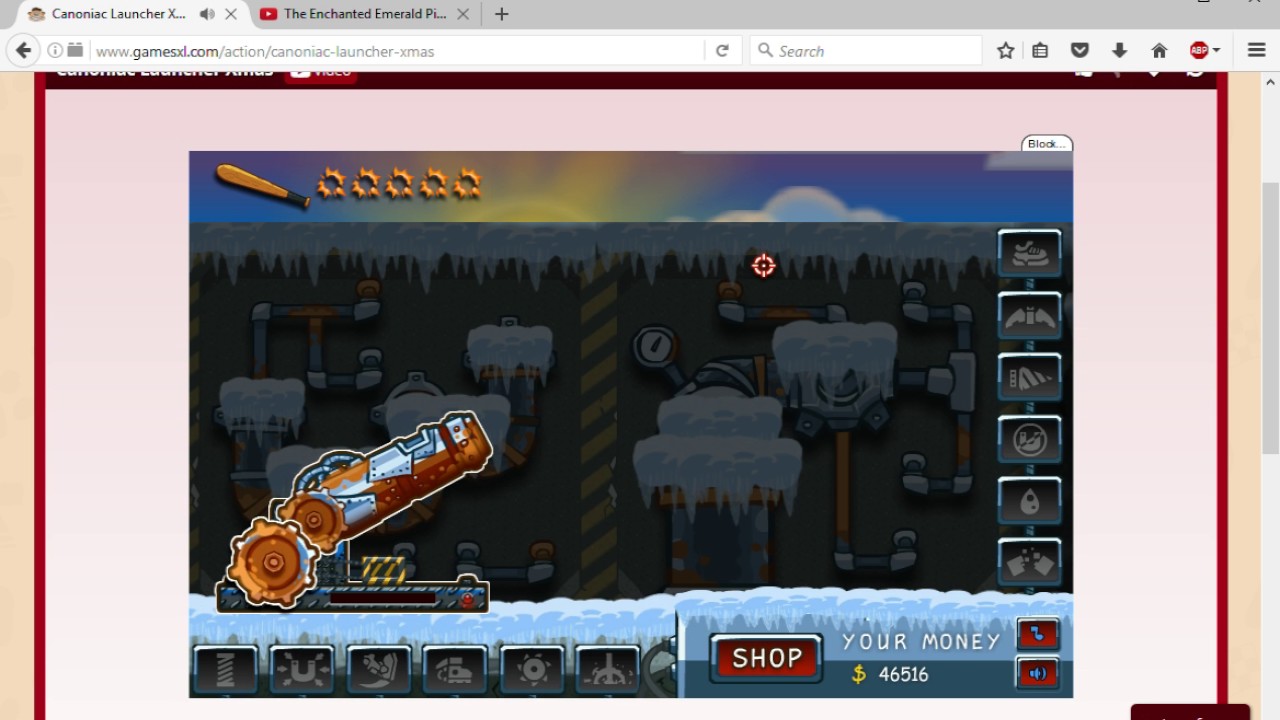Open the browser hamburger menu
This screenshot has height=720, width=1280.
[1256, 50]
